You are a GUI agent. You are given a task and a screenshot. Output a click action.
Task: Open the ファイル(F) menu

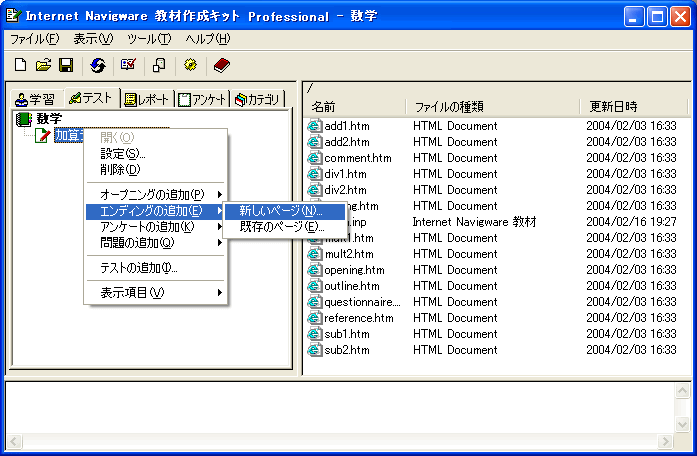pyautogui.click(x=34, y=39)
